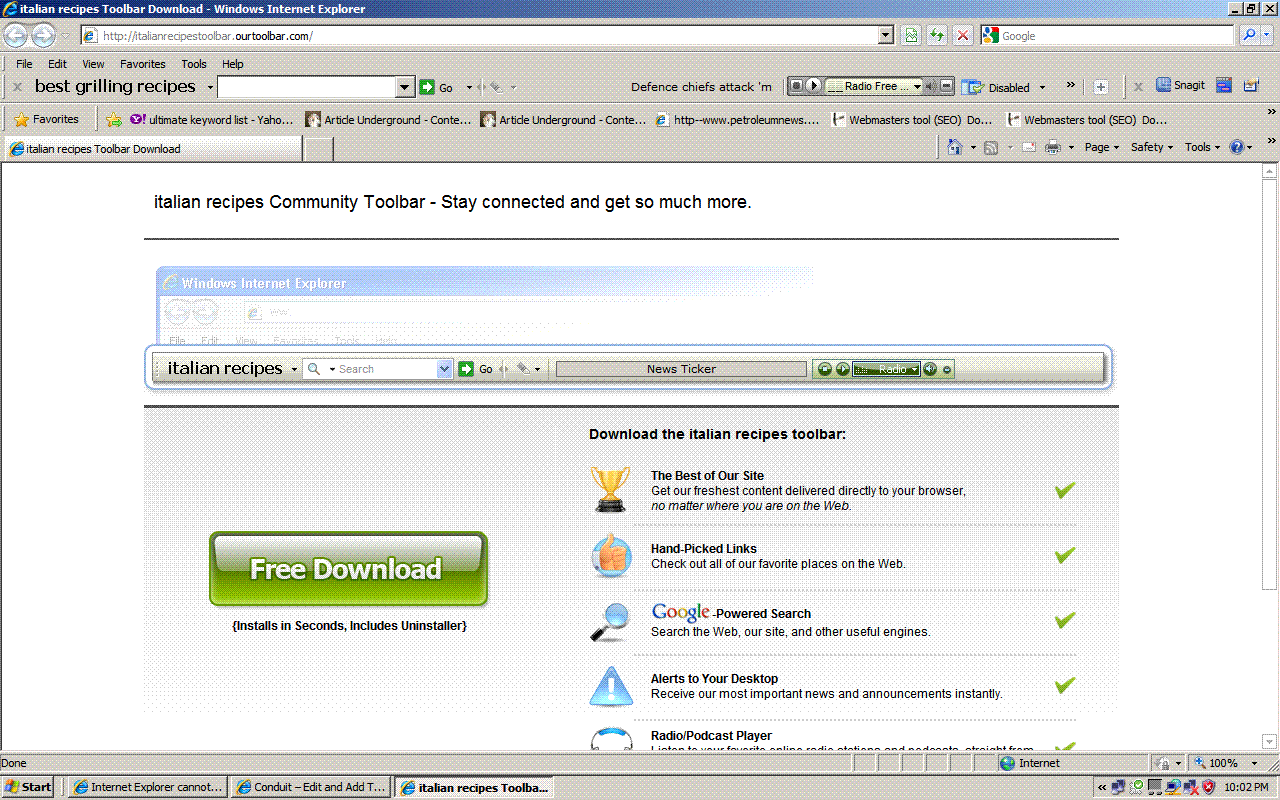Click the browser Forward arrow button
The width and height of the screenshot is (1280, 800).
(x=43, y=36)
